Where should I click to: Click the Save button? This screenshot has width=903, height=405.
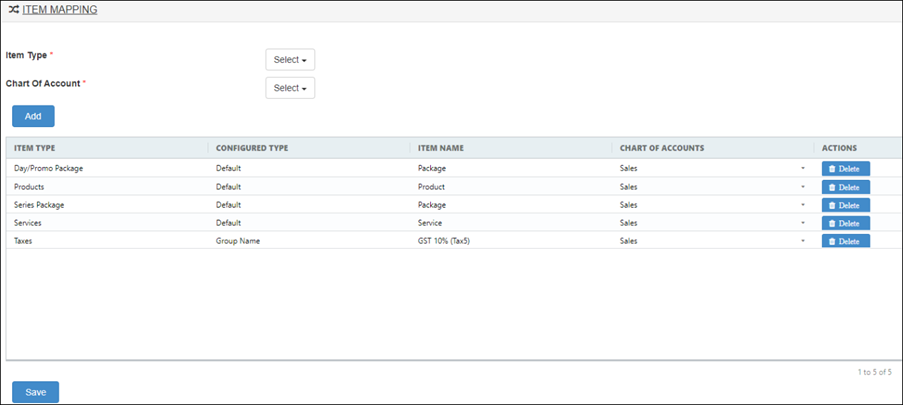coord(36,392)
